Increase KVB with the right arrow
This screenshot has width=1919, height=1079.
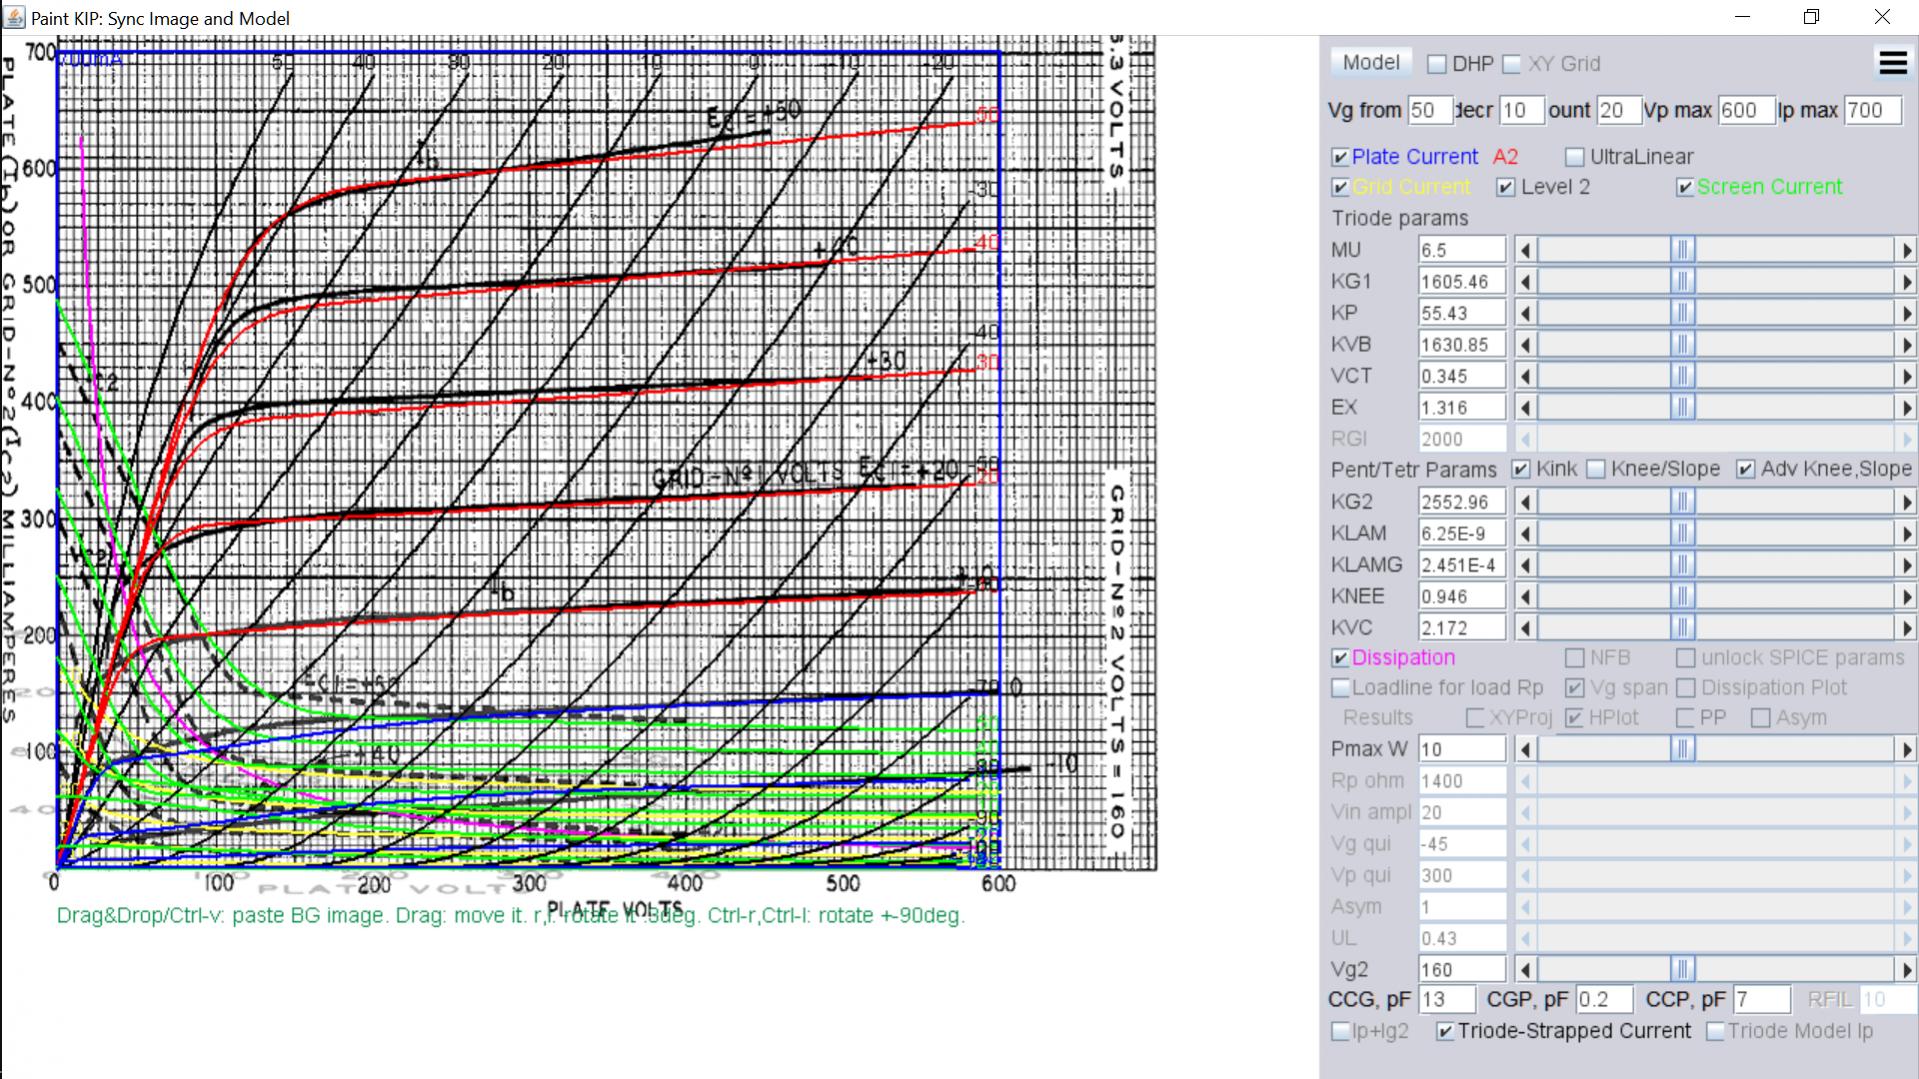pyautogui.click(x=1906, y=345)
